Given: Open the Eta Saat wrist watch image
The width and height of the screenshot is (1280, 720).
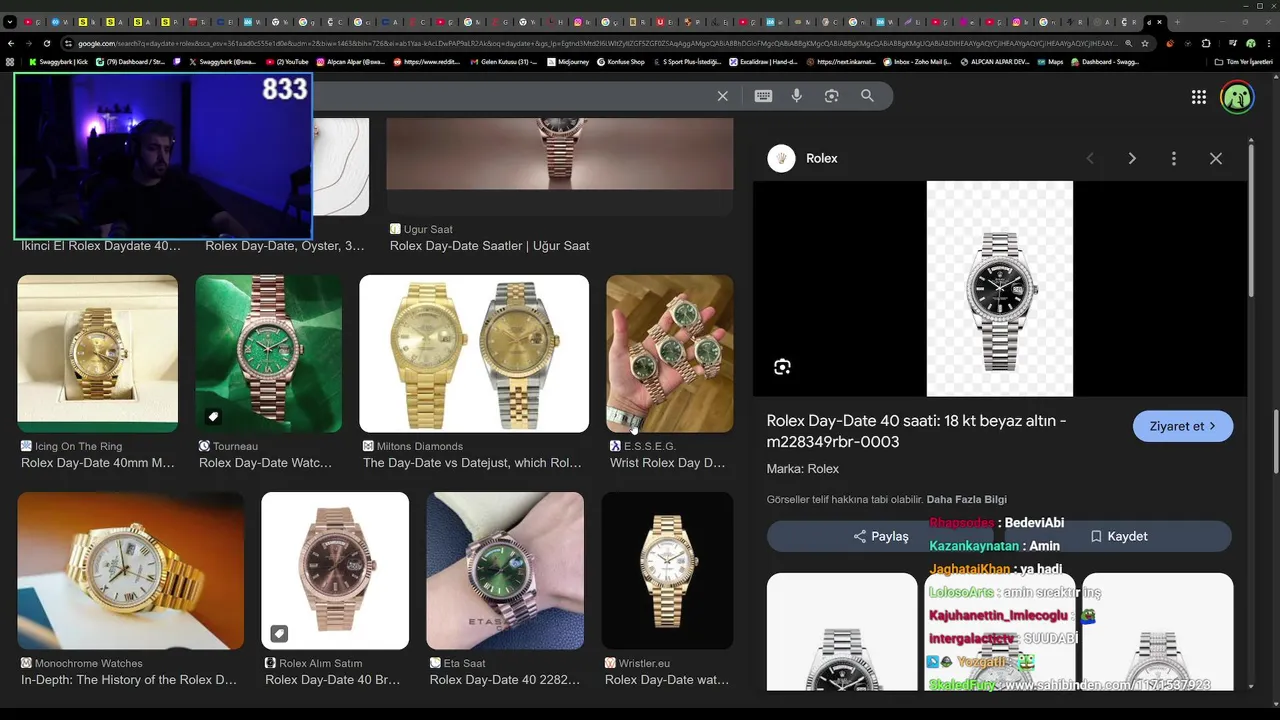Looking at the screenshot, I should coord(505,571).
